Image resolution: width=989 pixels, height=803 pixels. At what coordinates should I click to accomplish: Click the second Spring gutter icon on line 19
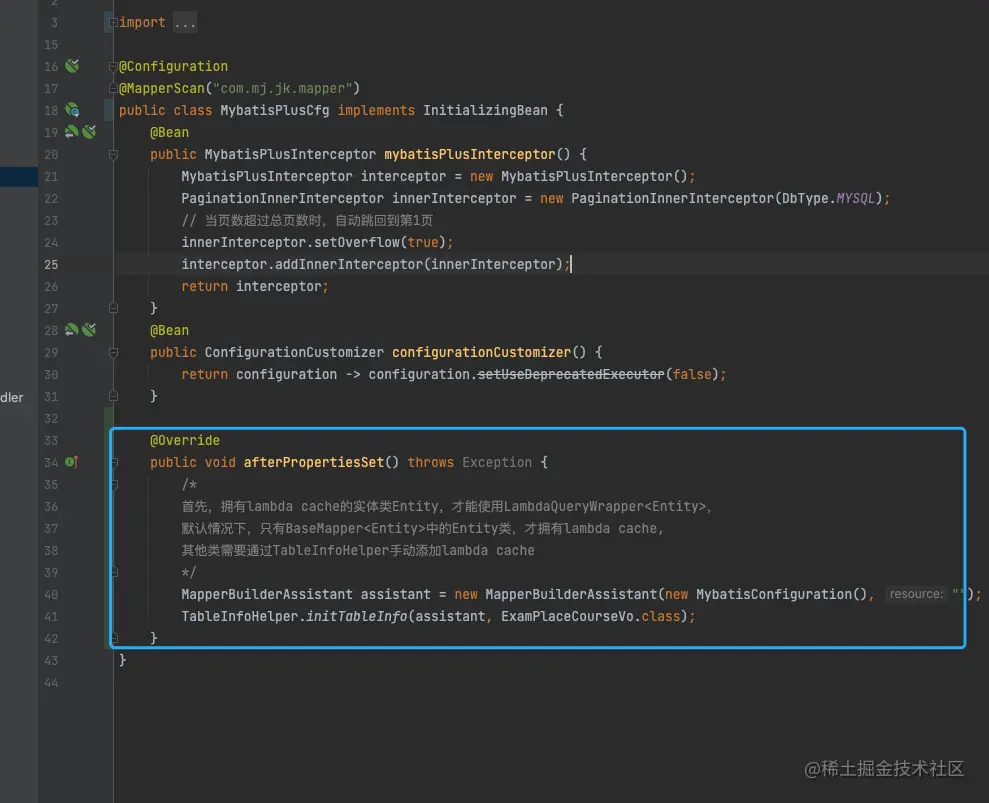(89, 132)
